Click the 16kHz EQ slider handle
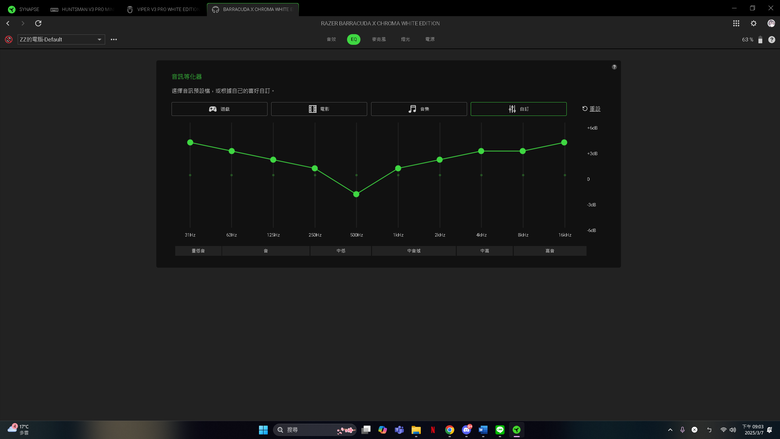780x439 pixels. pyautogui.click(x=564, y=143)
